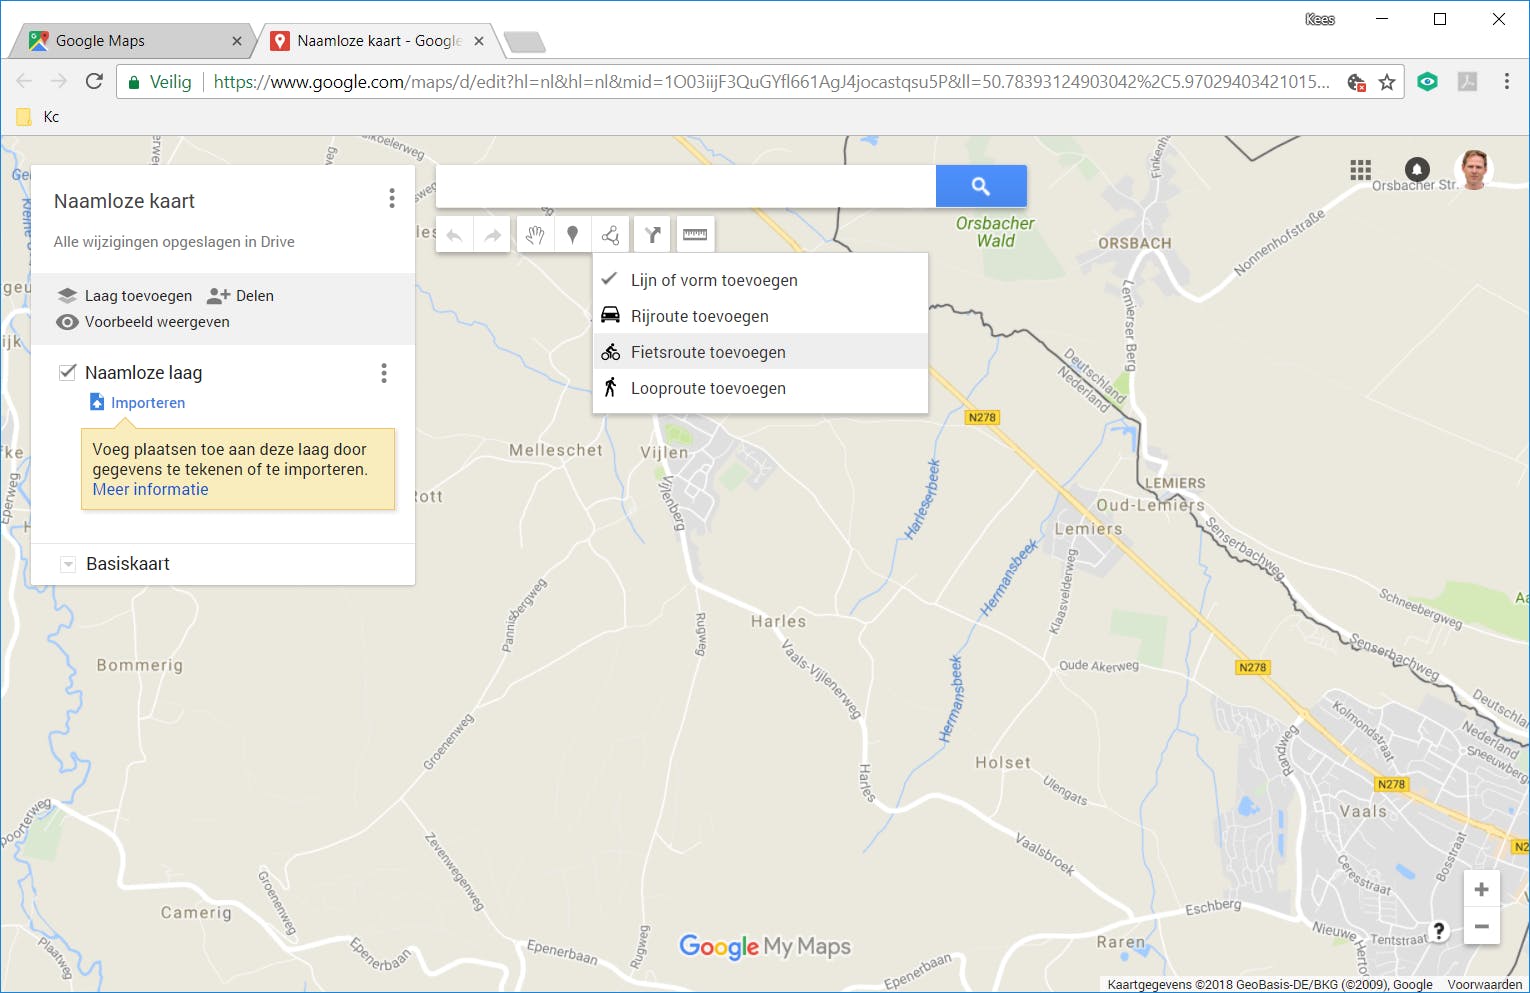Screen dimensions: 1530x993
Task: Click the redo arrow in map toolbar
Action: pos(492,235)
